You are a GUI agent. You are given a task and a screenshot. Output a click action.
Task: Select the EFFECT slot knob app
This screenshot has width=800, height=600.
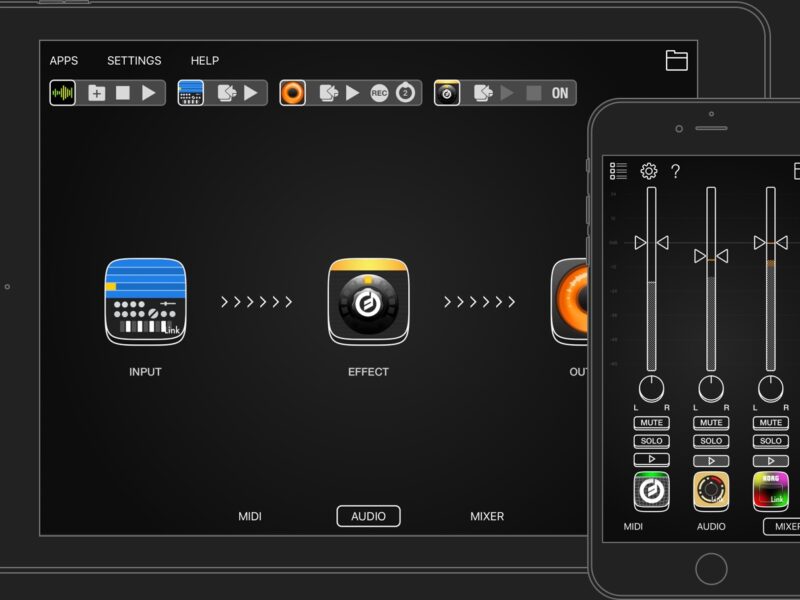click(x=368, y=302)
